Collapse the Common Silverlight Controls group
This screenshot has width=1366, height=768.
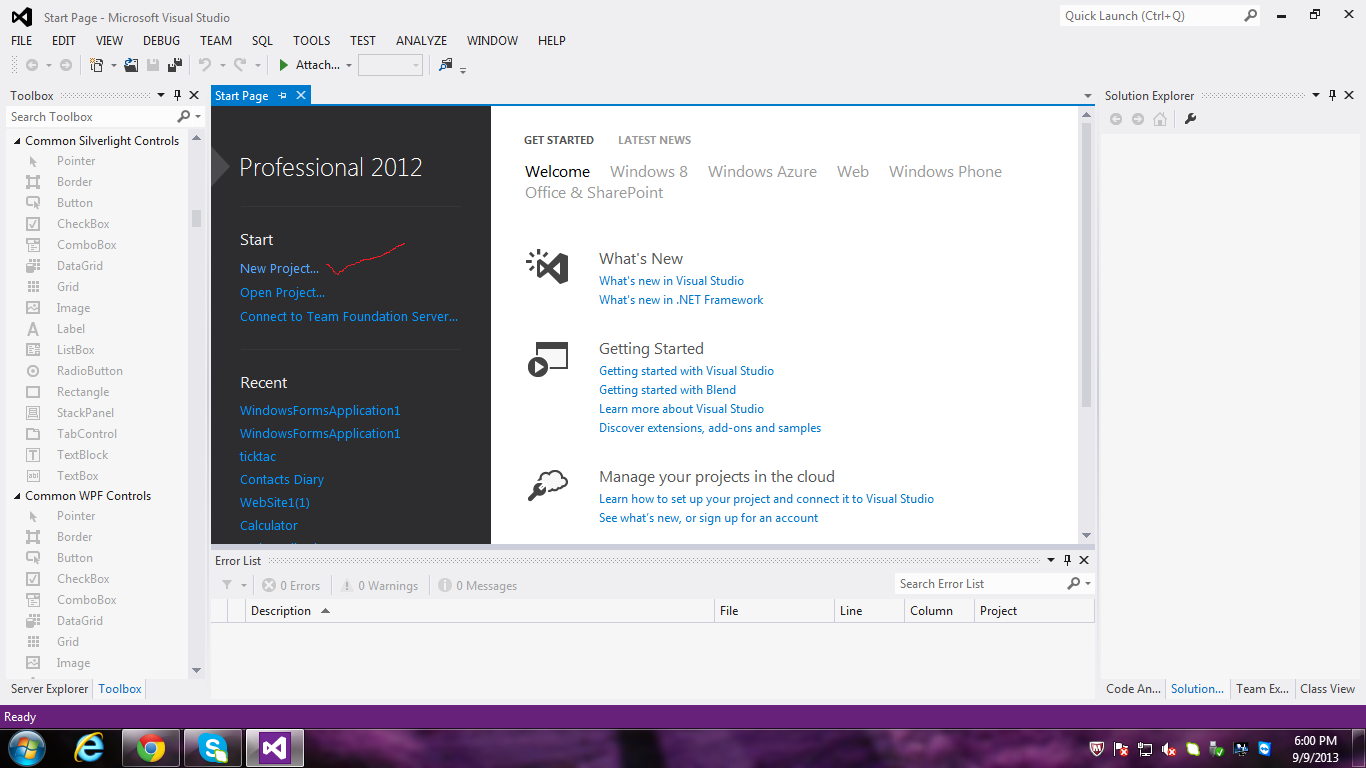17,141
